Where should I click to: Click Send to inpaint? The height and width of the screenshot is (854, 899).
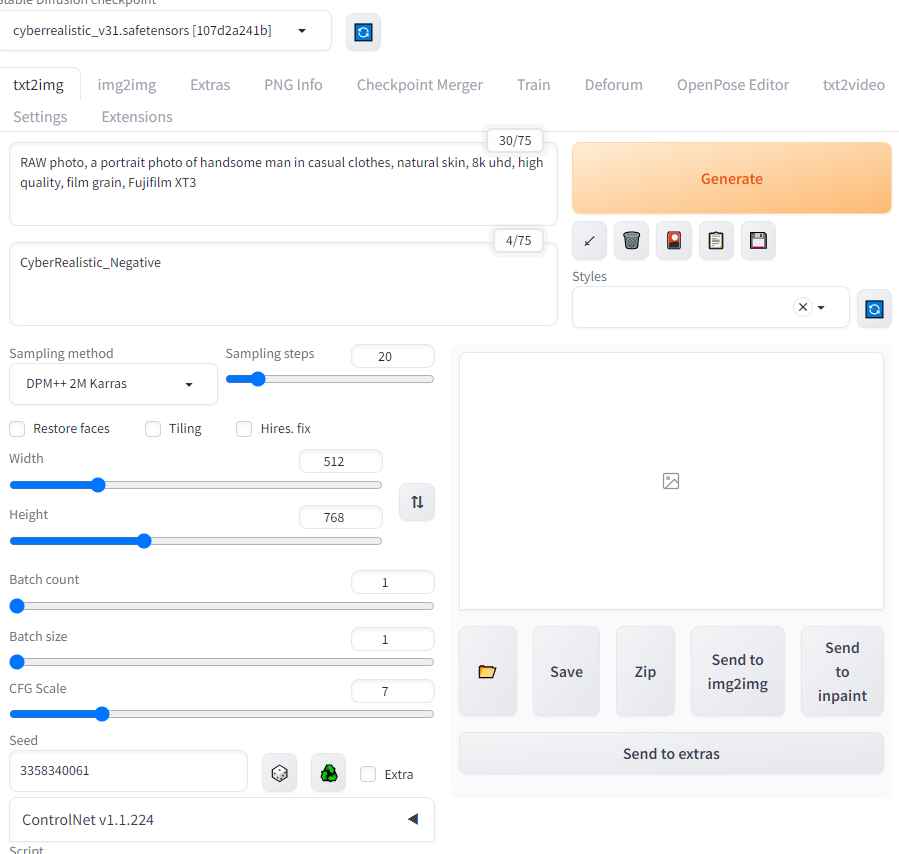point(842,671)
